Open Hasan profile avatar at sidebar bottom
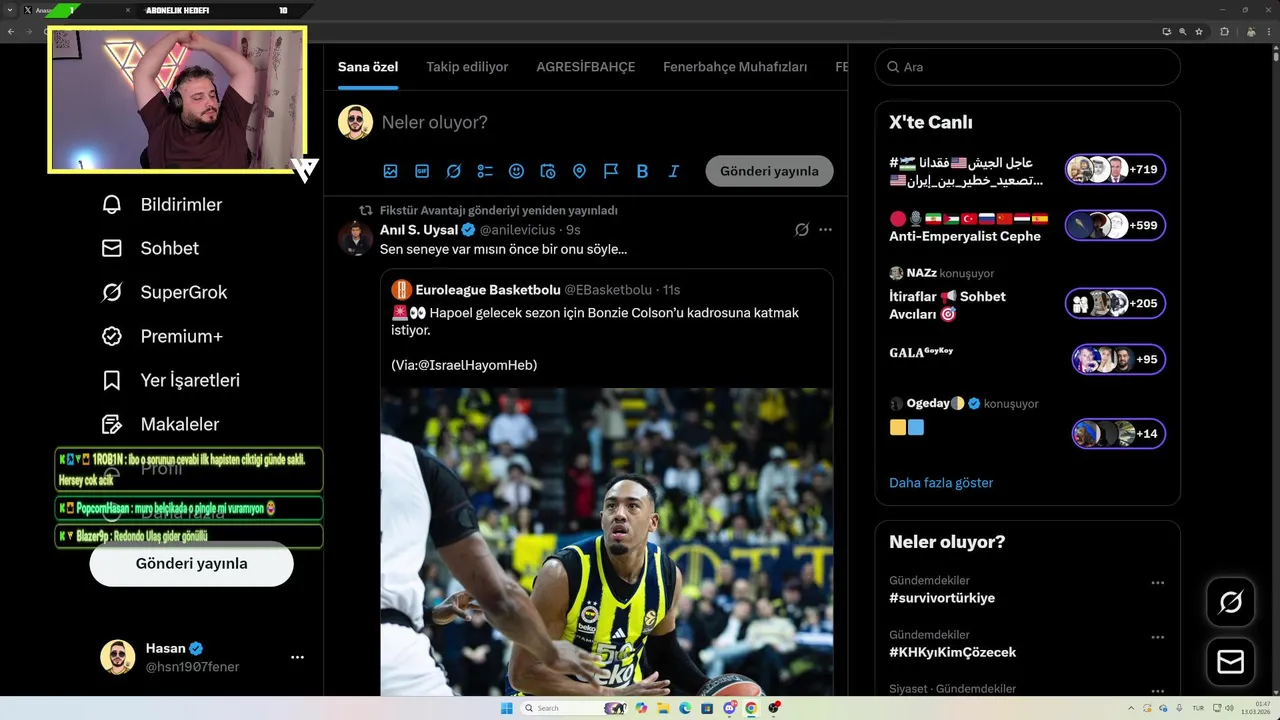 pos(117,657)
